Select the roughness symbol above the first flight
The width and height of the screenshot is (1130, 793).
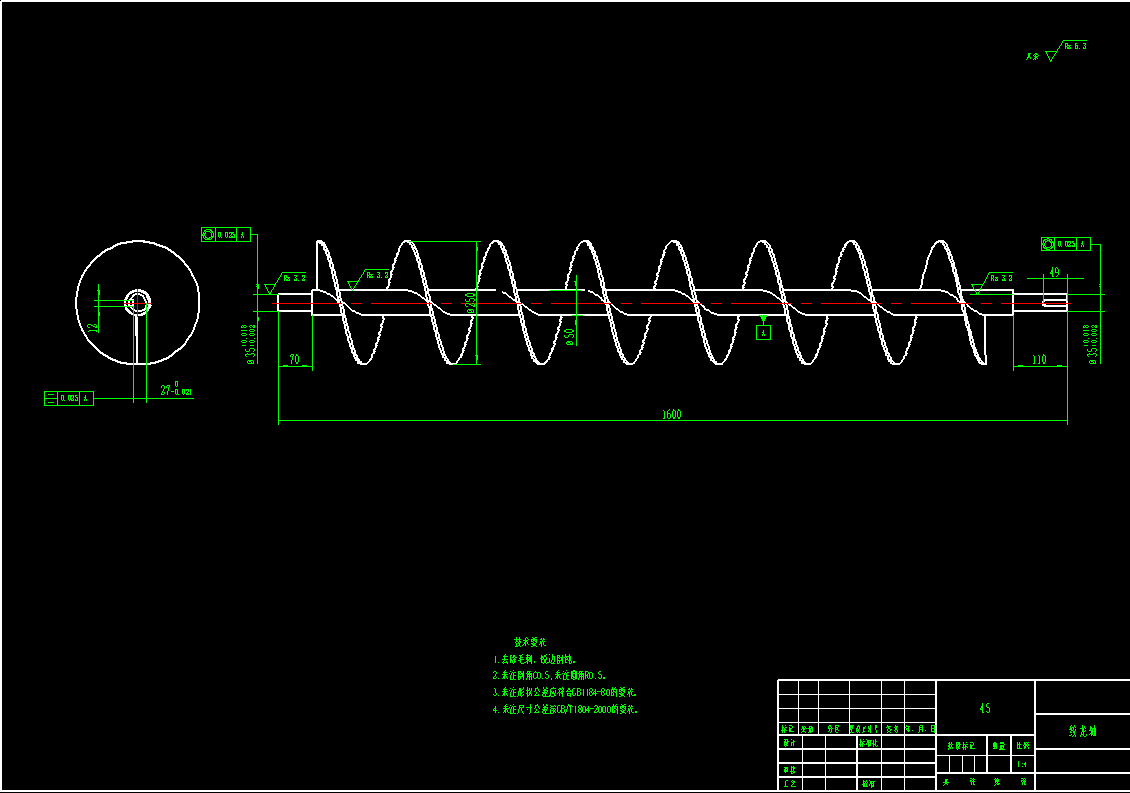pyautogui.click(x=368, y=280)
